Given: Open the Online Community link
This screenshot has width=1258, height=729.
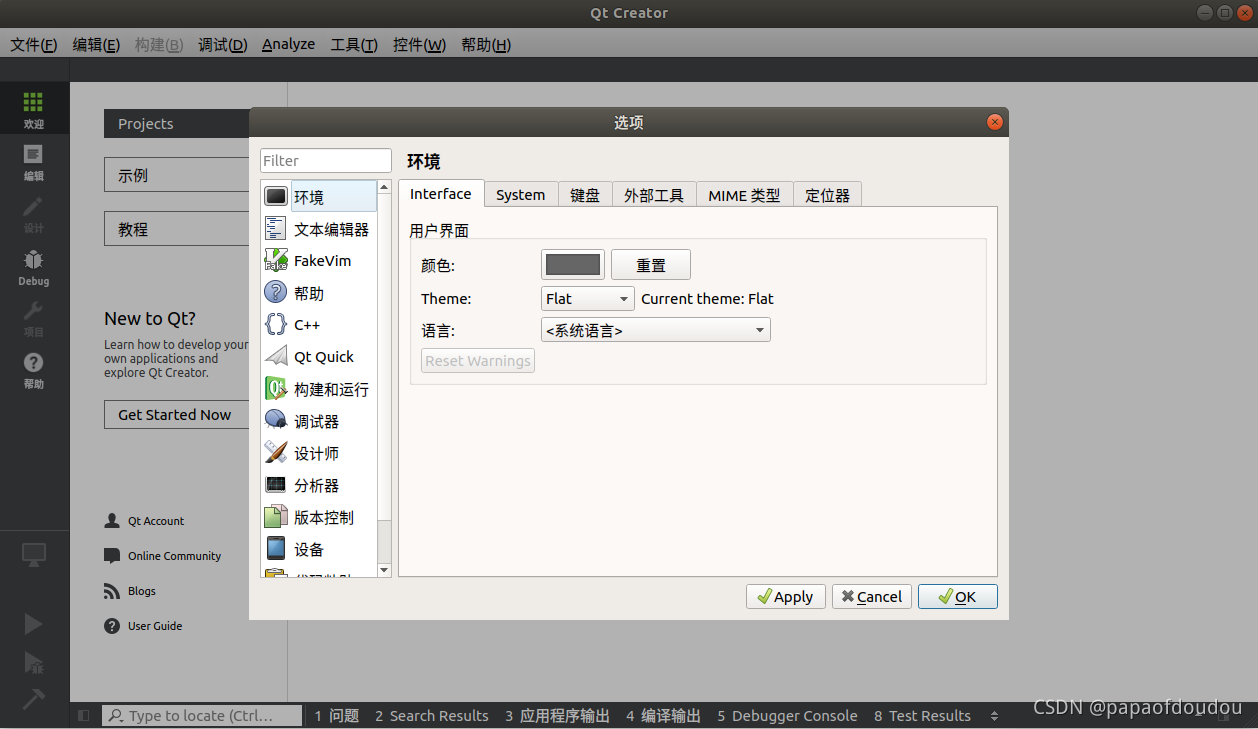Looking at the screenshot, I should (175, 556).
